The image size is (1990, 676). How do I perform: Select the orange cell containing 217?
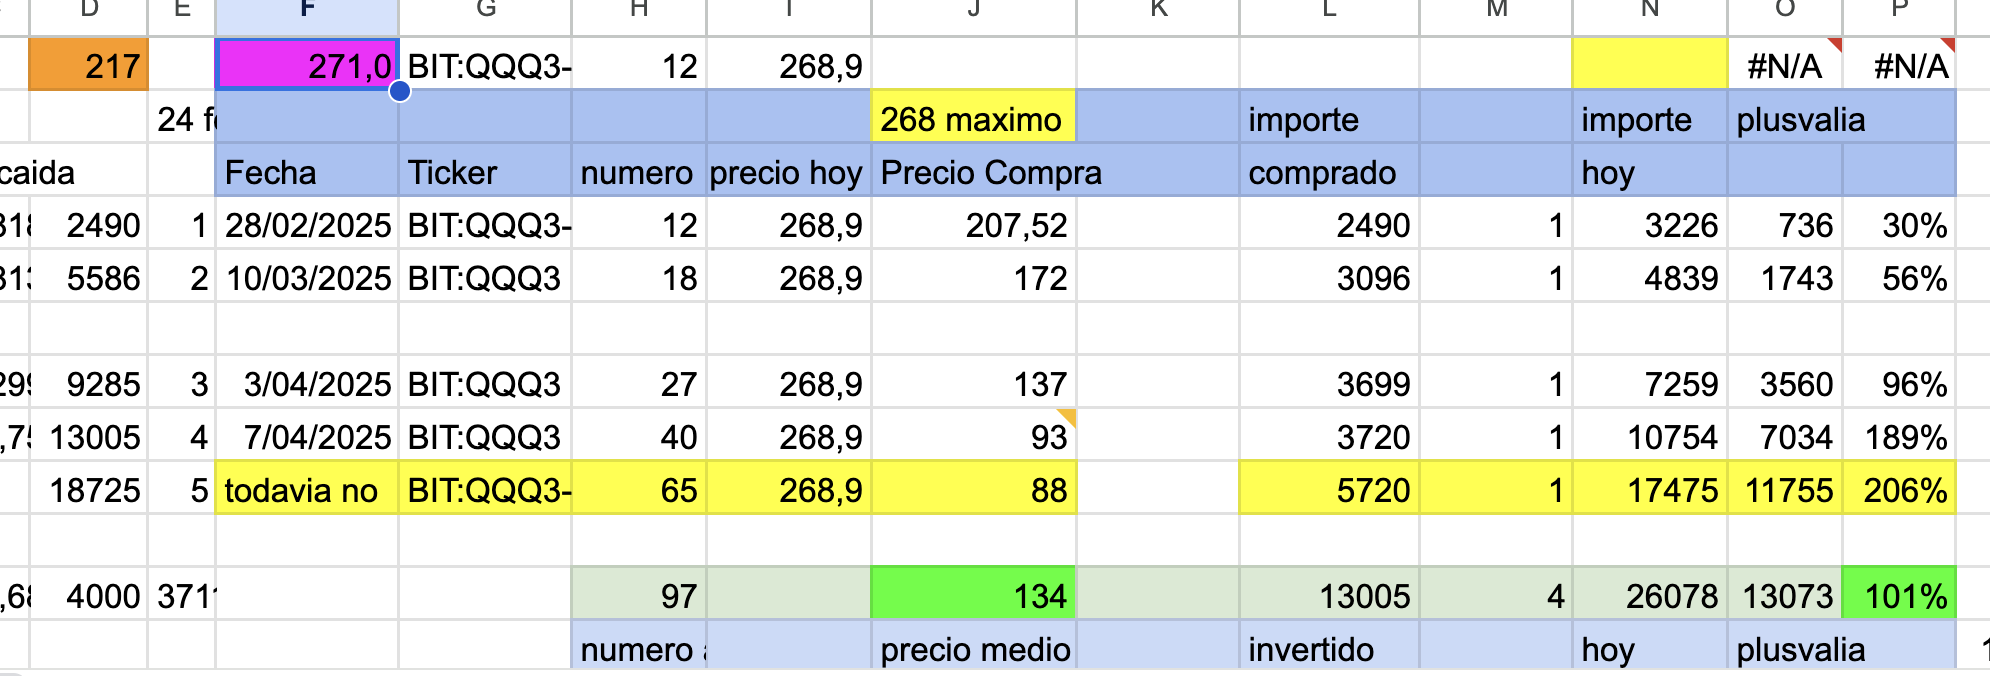(x=89, y=66)
